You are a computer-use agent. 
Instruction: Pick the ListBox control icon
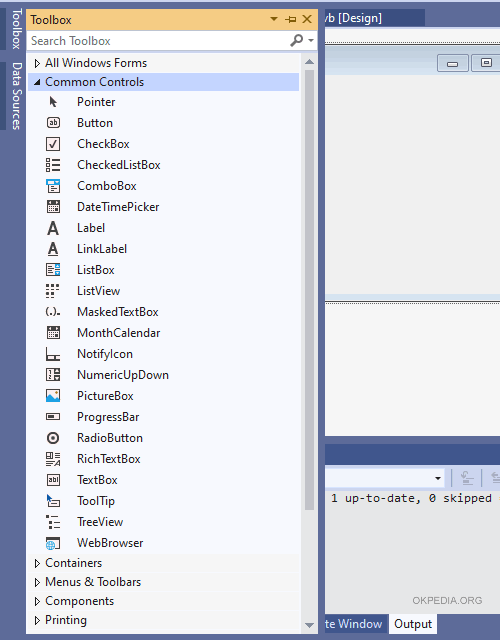tap(53, 270)
